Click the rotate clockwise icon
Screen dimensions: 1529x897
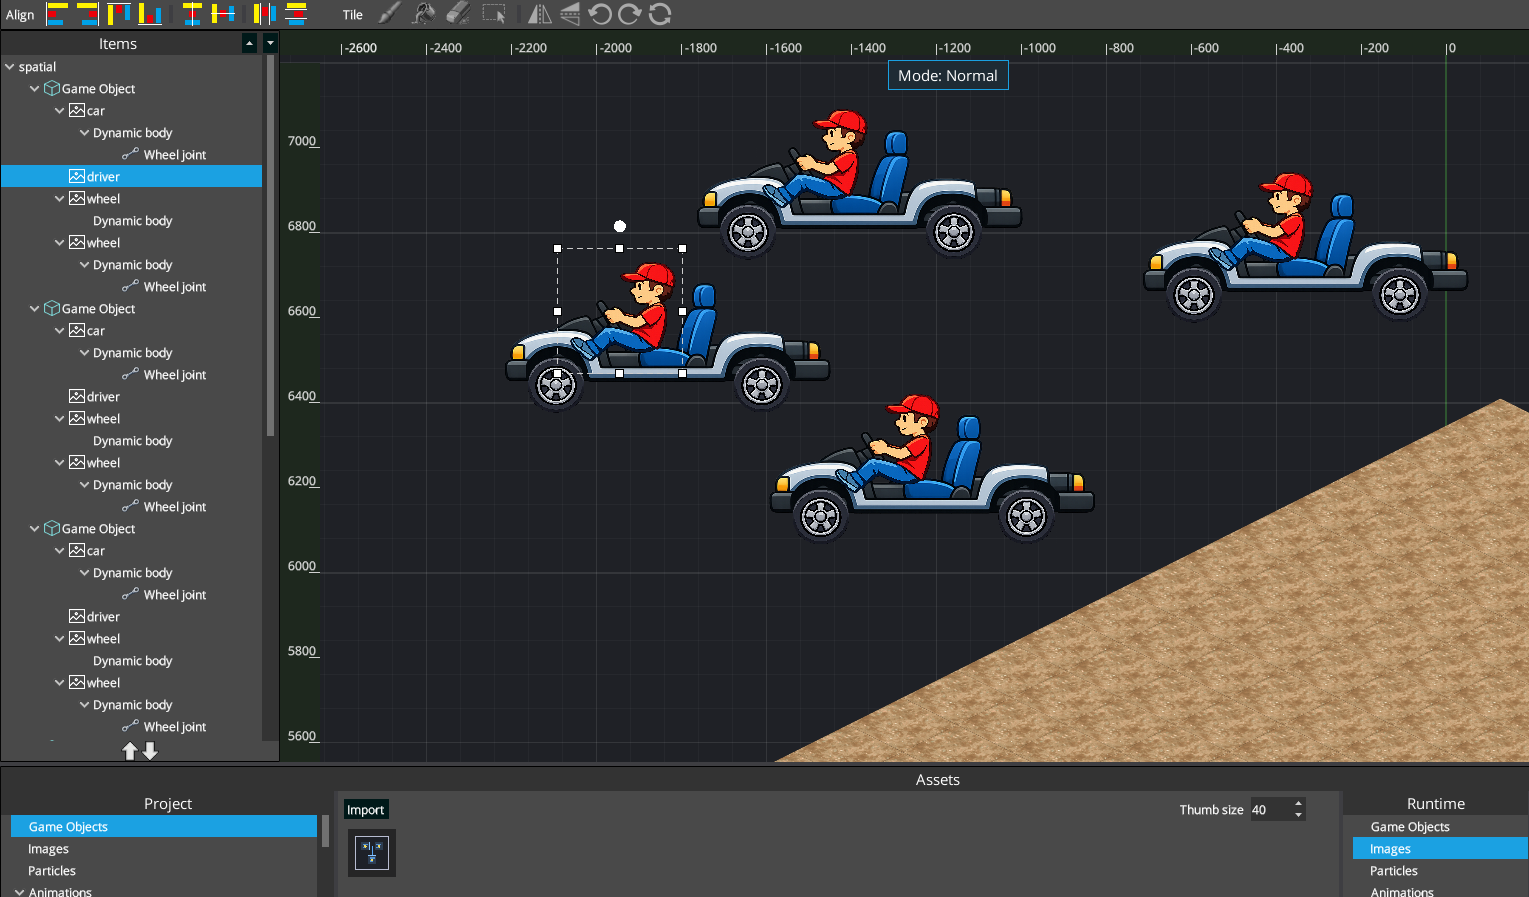[630, 14]
